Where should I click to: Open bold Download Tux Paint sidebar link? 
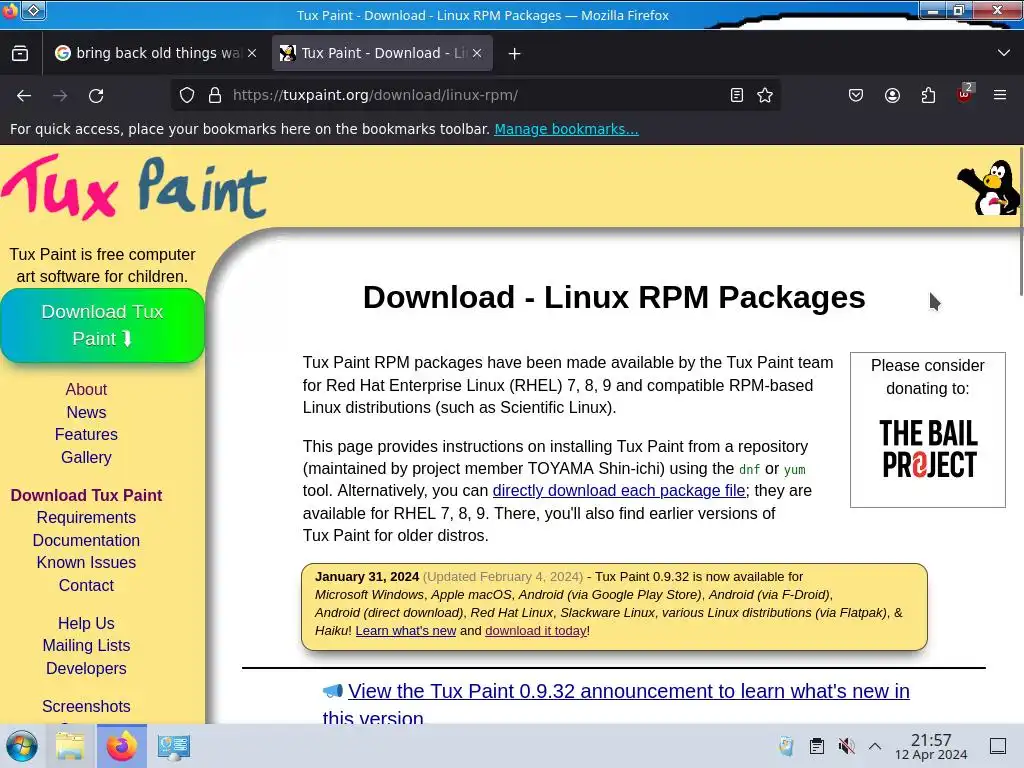pos(86,495)
